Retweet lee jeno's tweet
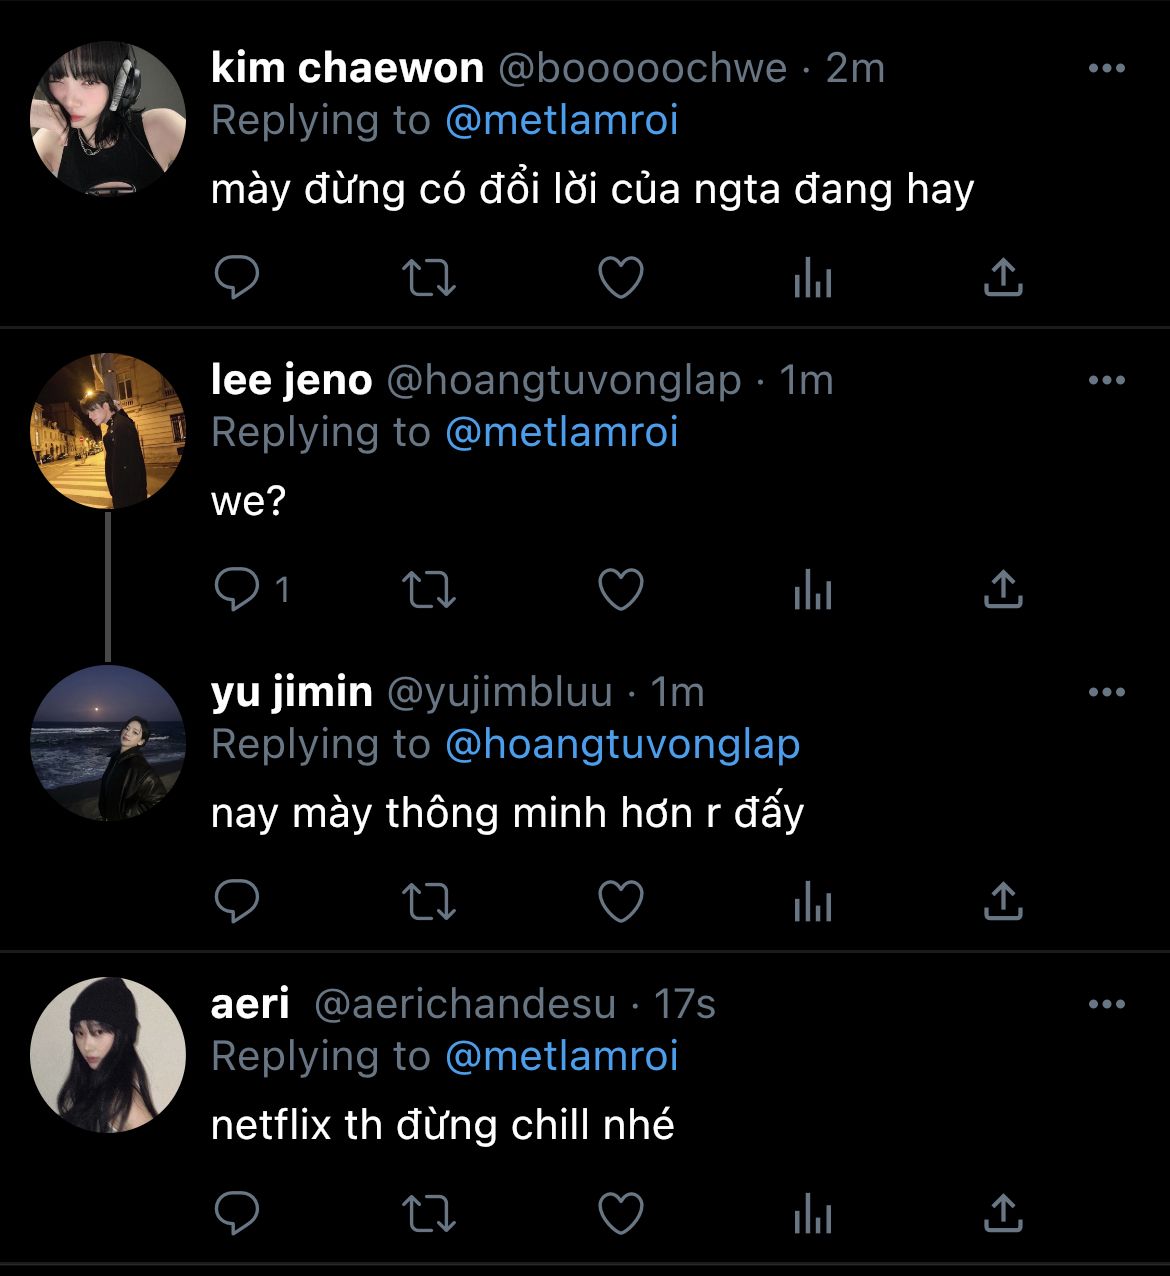The width and height of the screenshot is (1170, 1276). 428,590
